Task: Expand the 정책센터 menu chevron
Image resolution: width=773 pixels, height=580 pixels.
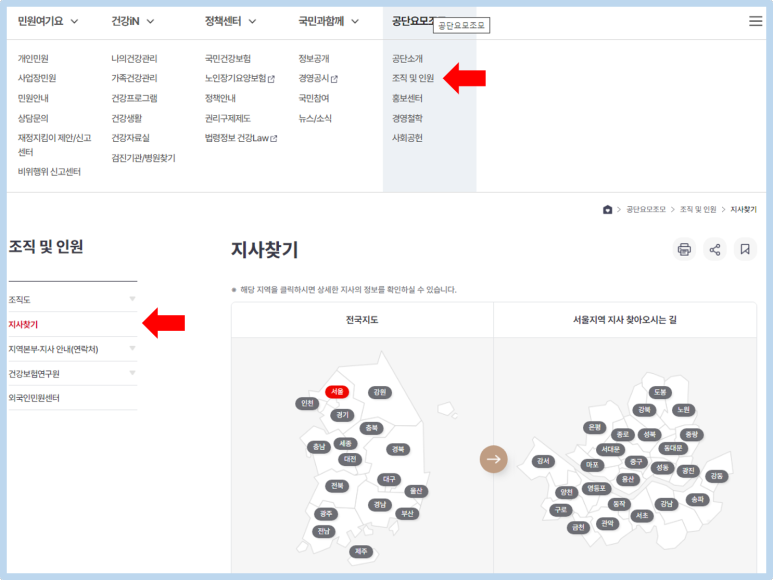Action: pyautogui.click(x=252, y=21)
